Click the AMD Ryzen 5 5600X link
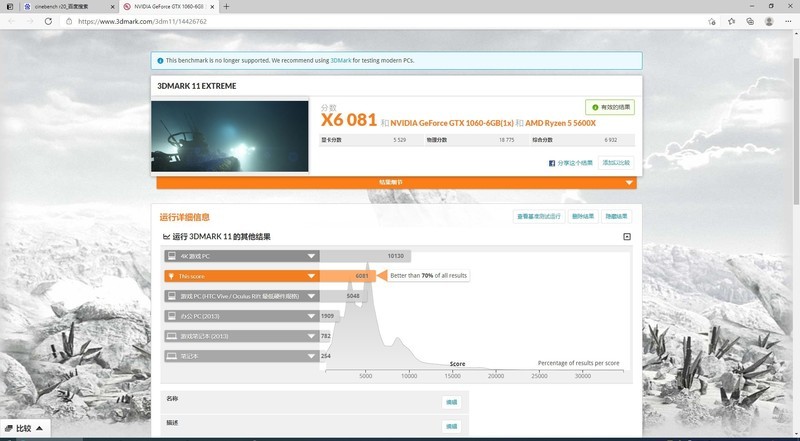The height and width of the screenshot is (441, 800). [x=560, y=123]
